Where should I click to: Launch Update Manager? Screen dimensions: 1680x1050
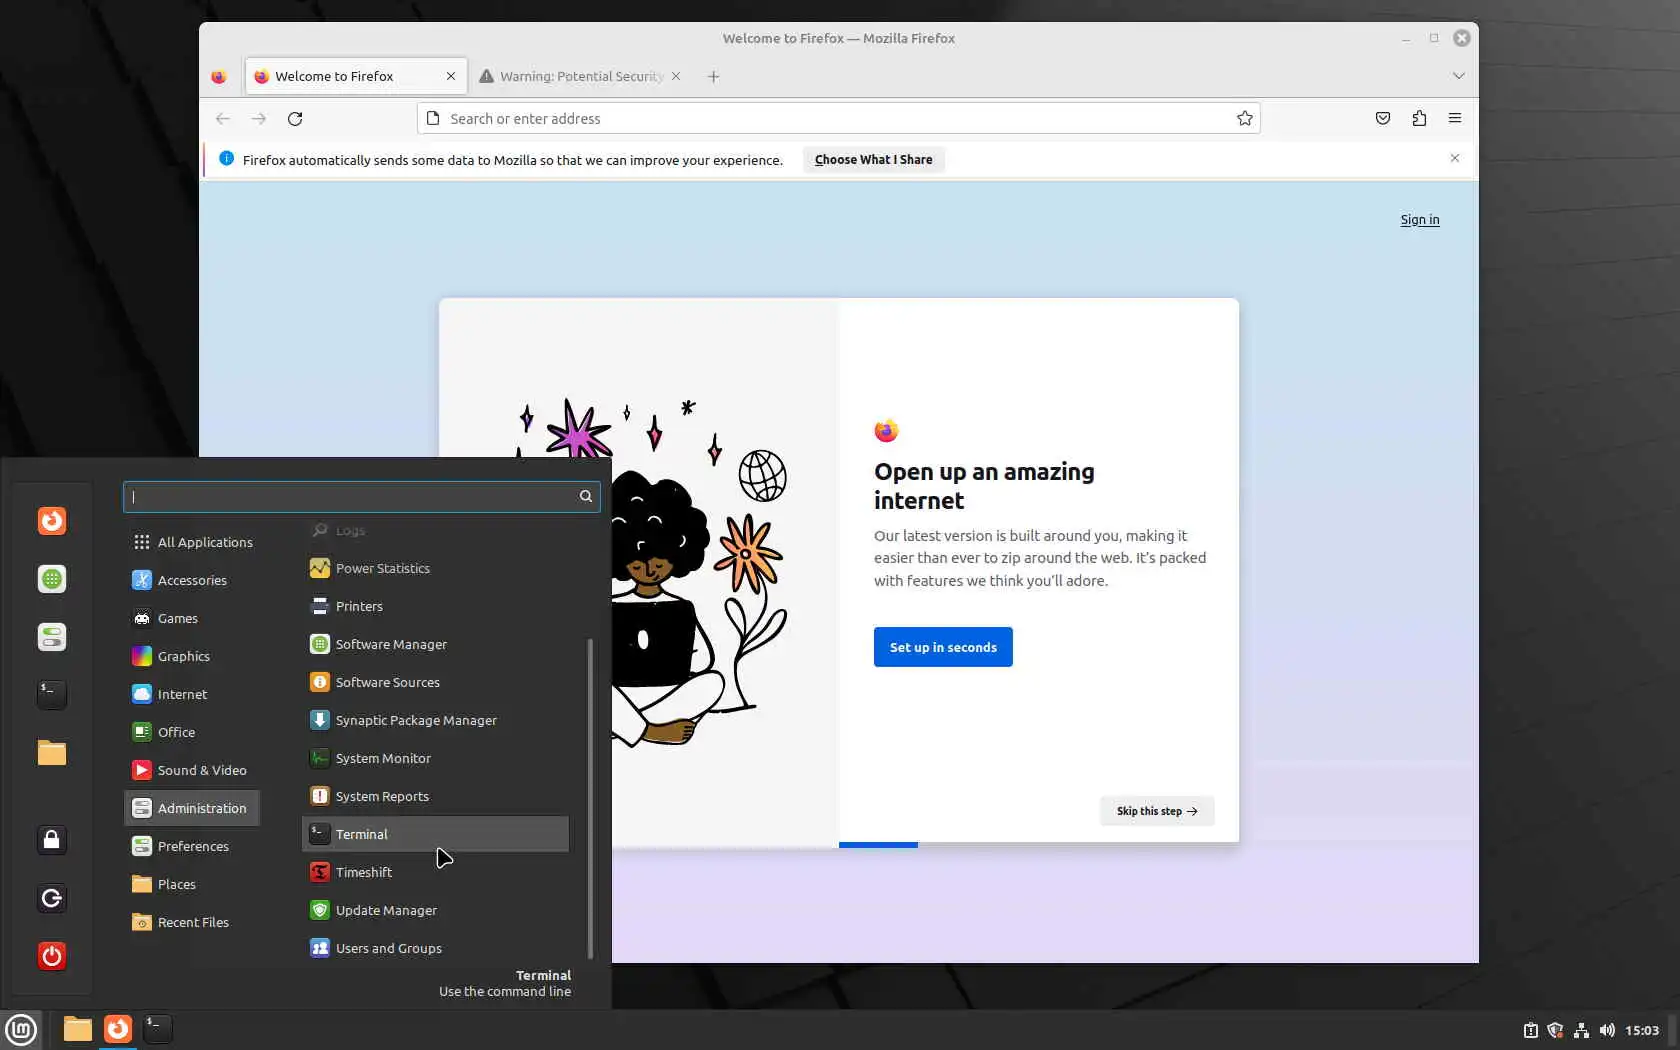(x=436, y=910)
